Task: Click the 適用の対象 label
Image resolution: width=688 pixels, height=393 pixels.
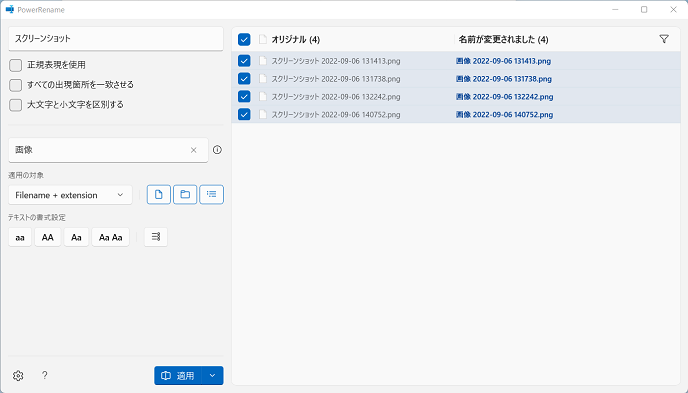Action: coord(26,175)
